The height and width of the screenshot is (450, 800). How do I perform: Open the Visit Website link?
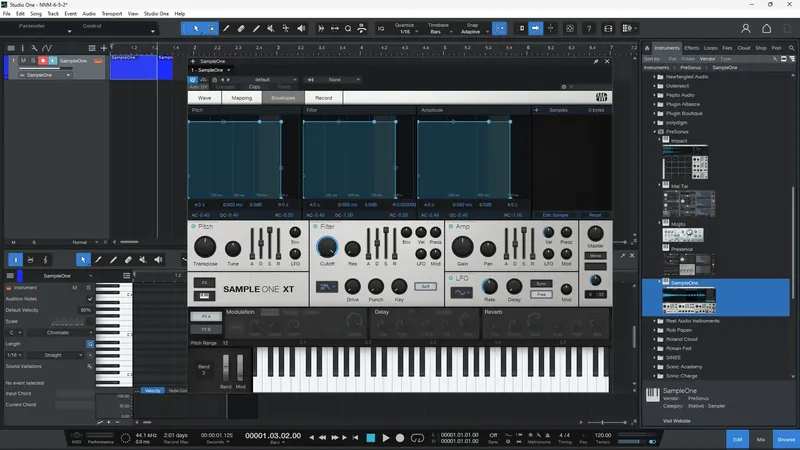click(677, 421)
